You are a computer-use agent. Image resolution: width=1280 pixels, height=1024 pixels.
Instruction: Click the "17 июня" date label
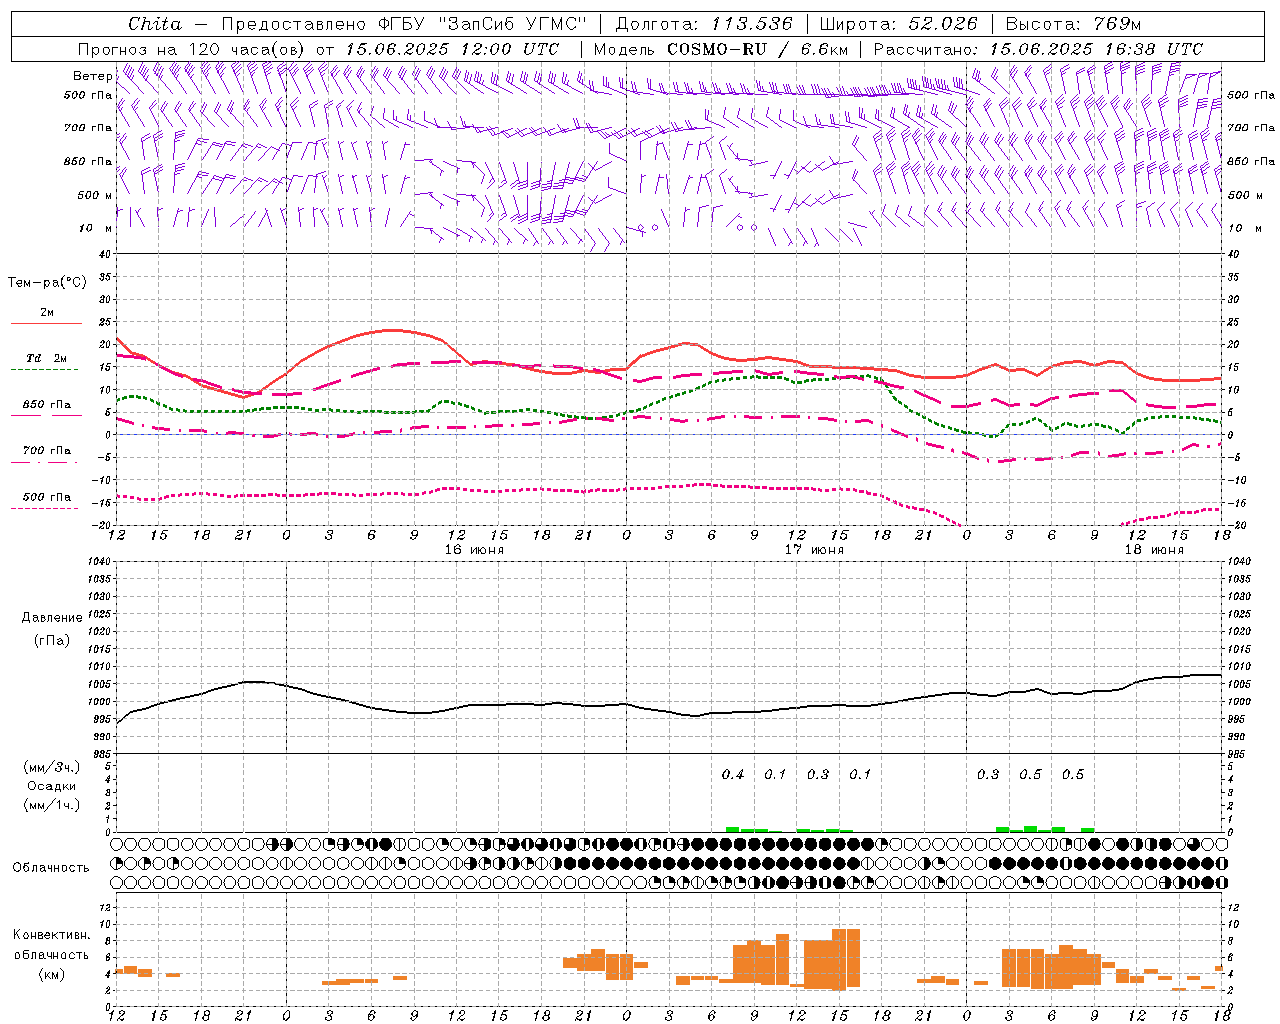pyautogui.click(x=814, y=550)
